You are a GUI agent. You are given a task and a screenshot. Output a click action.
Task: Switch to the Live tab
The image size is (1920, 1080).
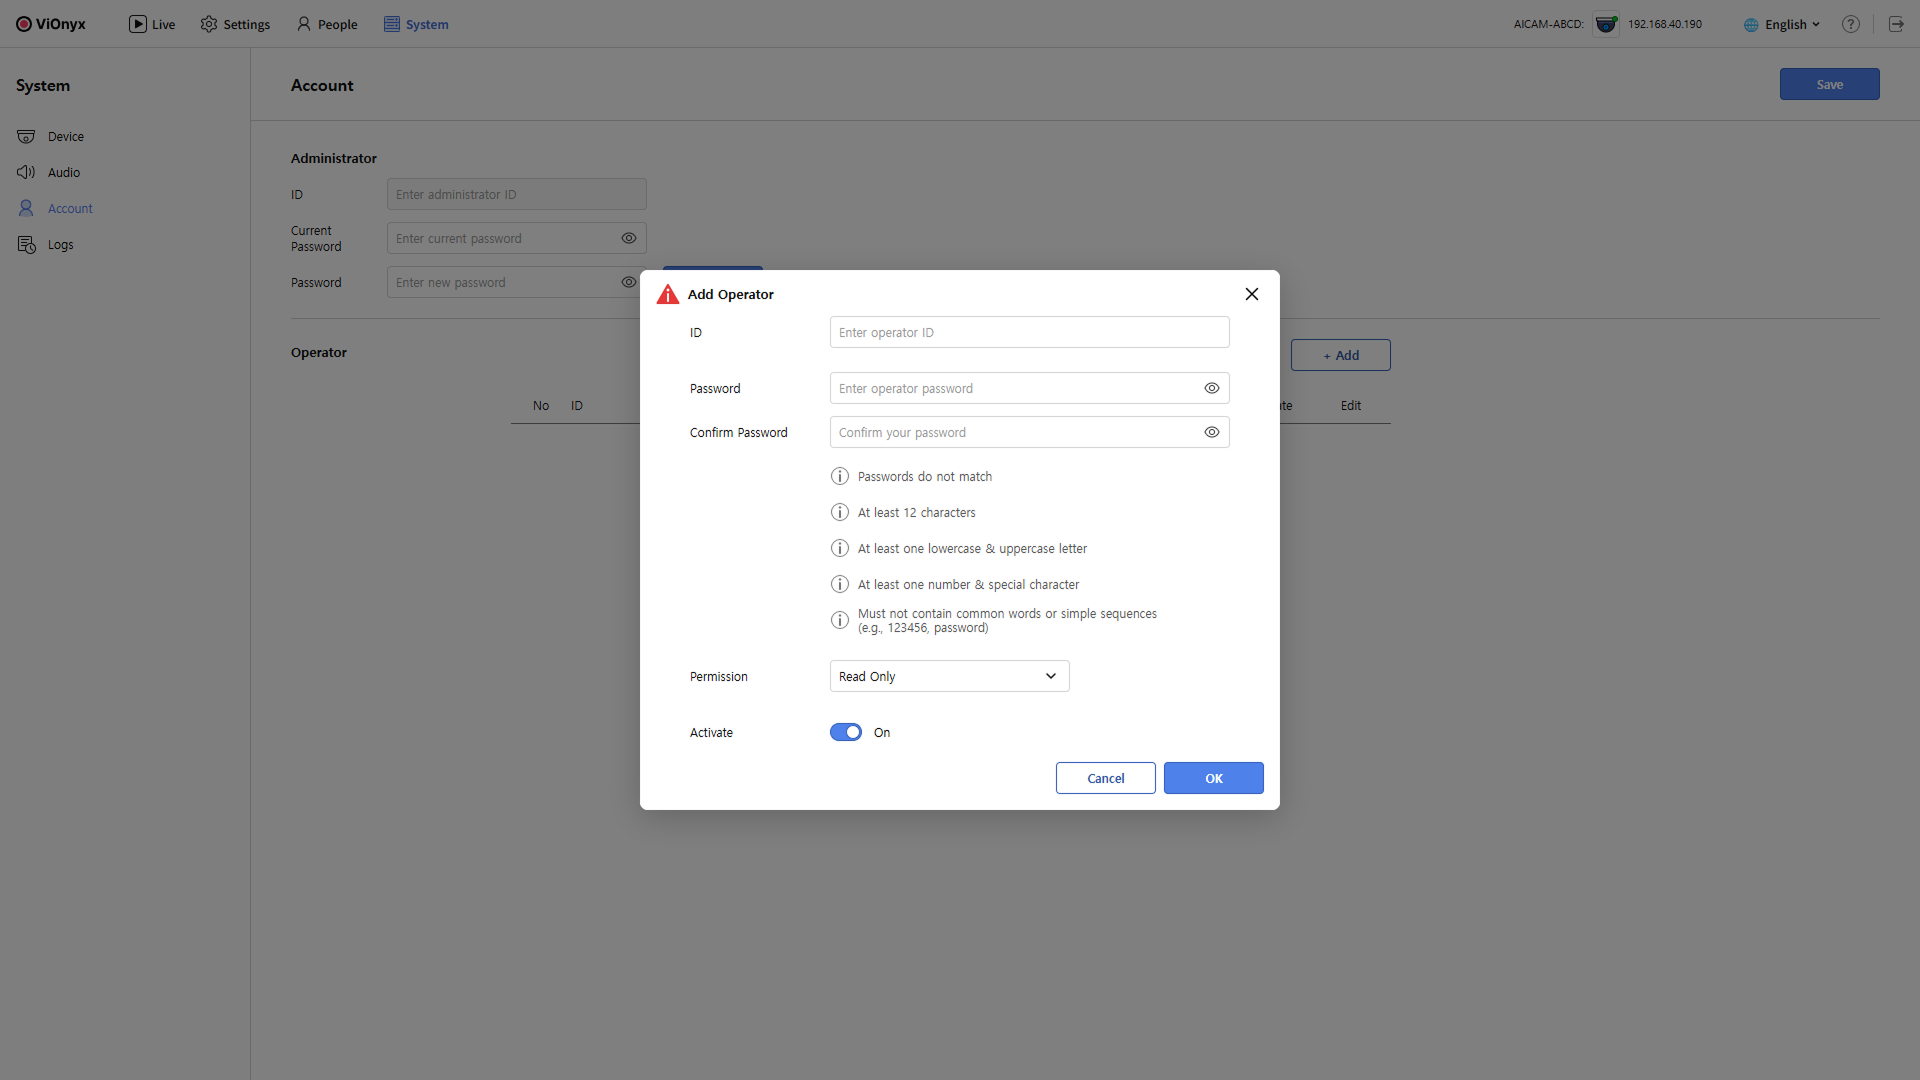tap(152, 24)
